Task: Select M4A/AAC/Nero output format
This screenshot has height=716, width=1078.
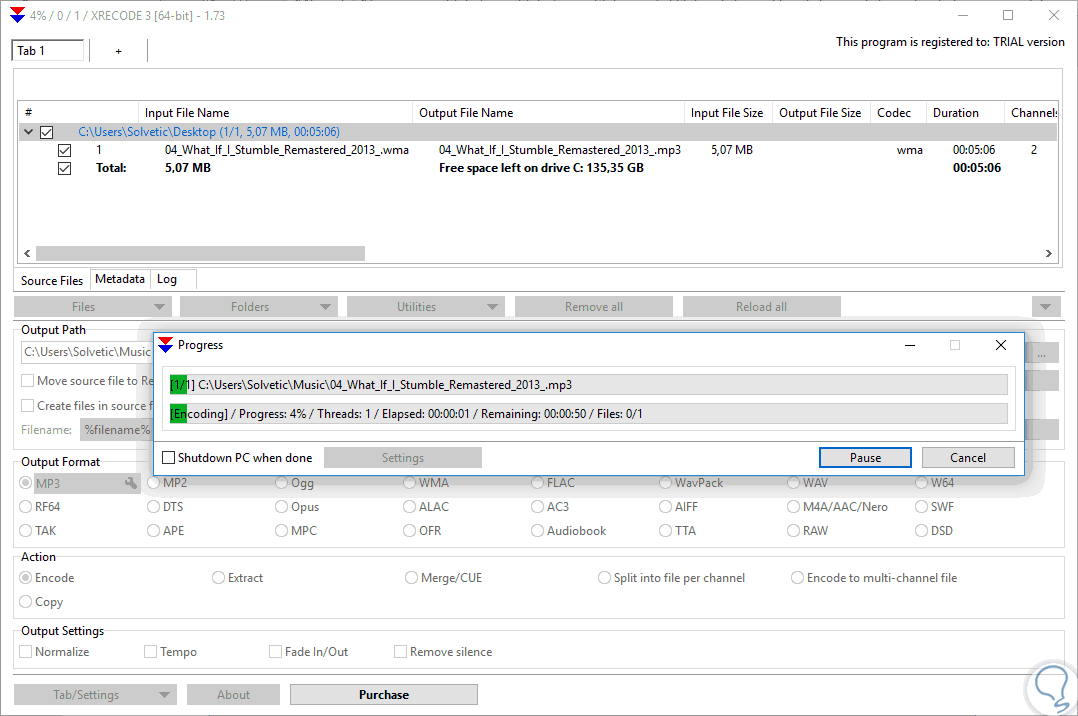Action: [x=793, y=507]
